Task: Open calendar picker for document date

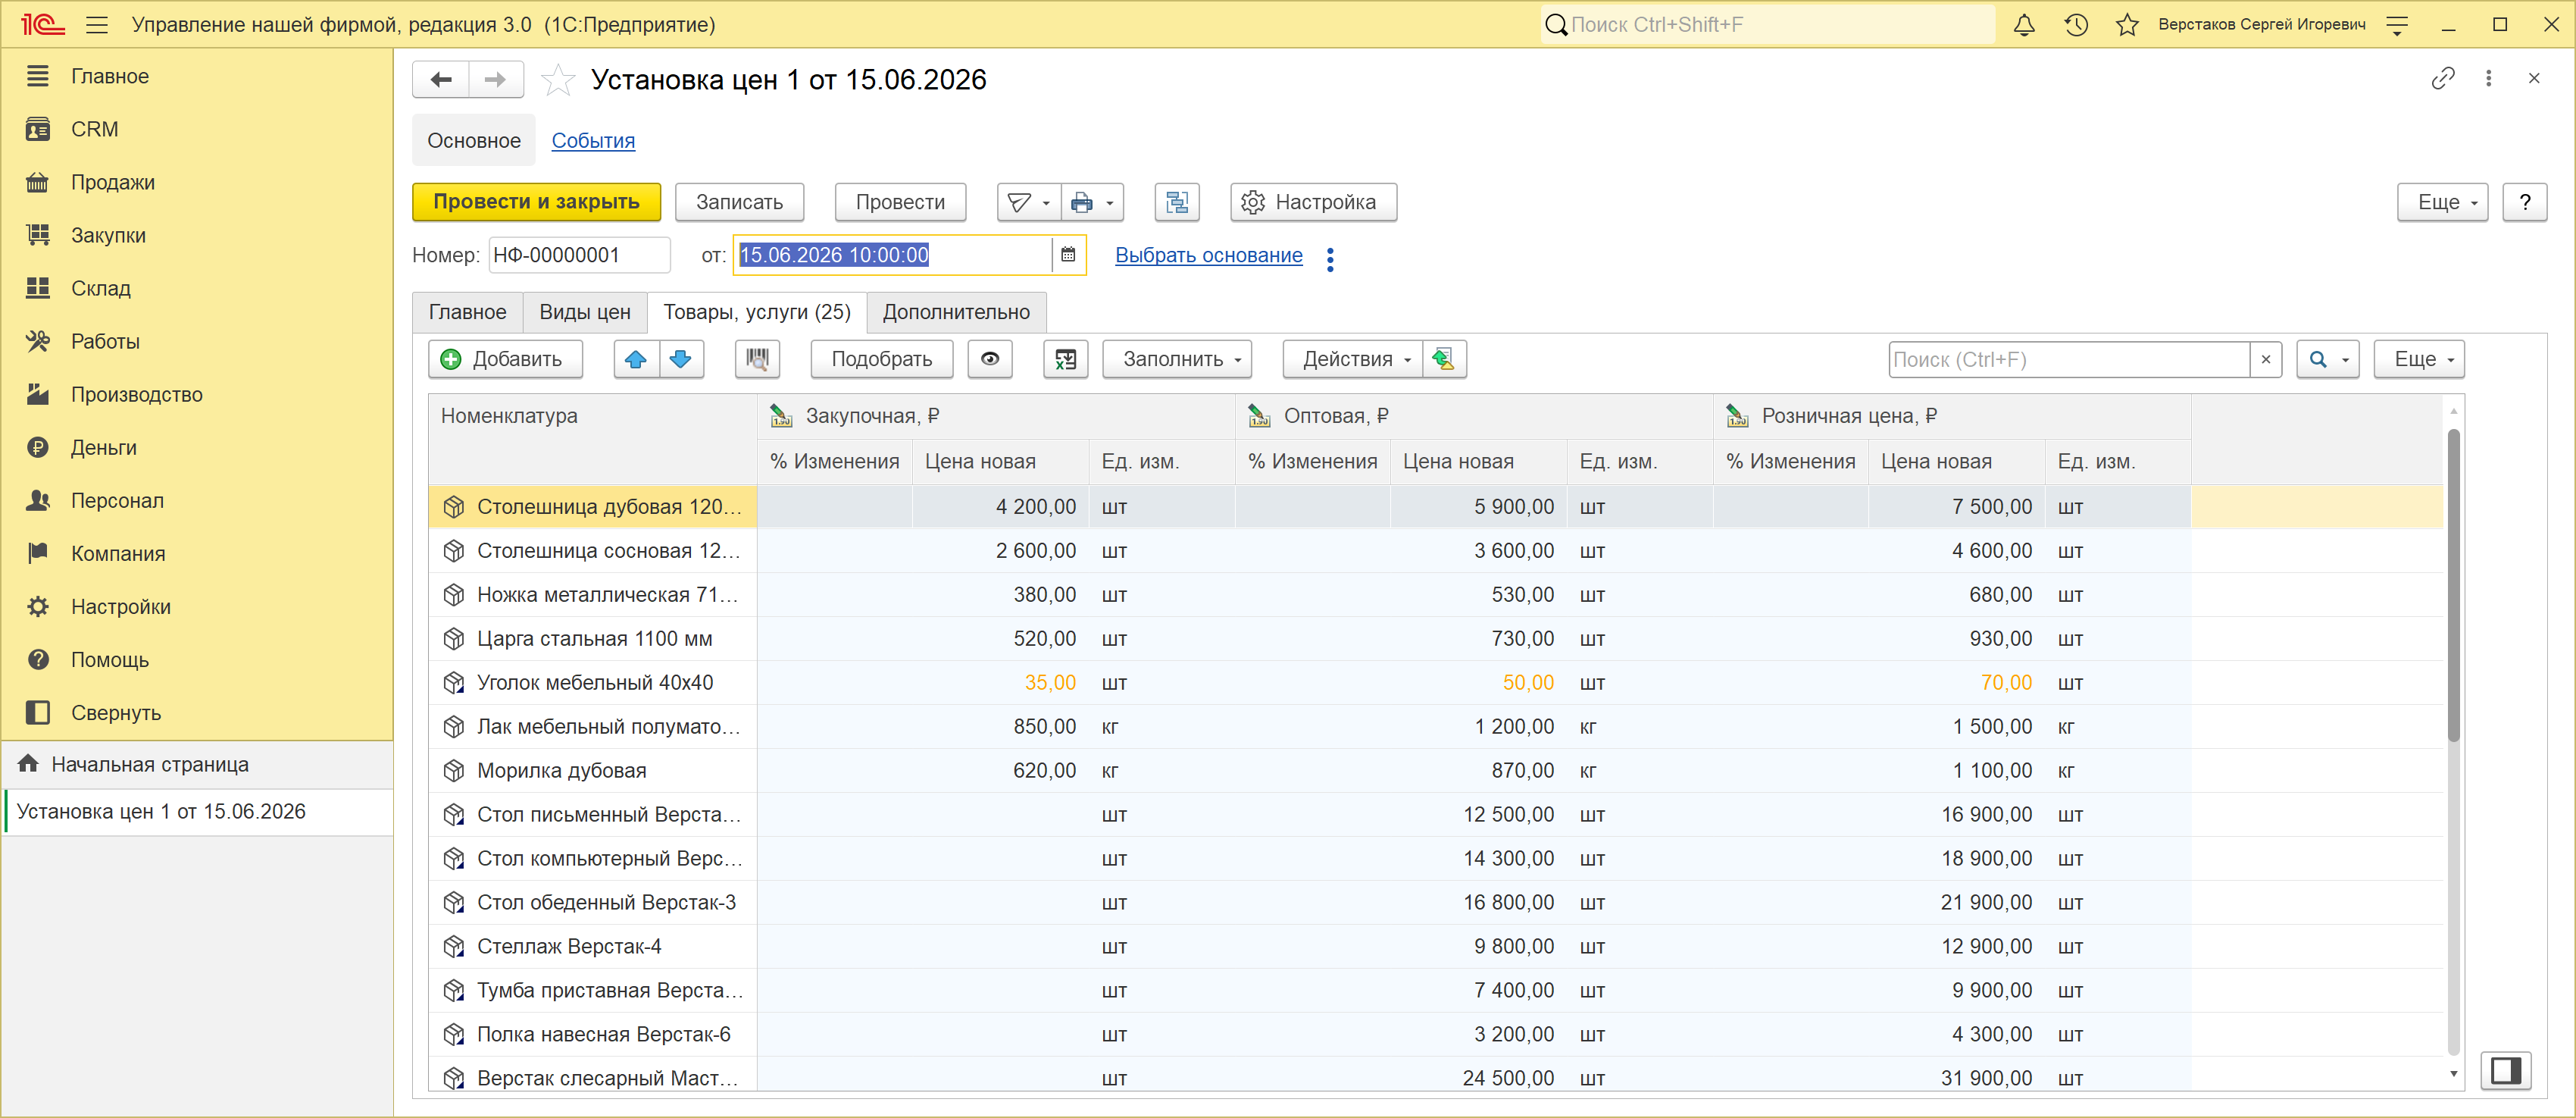Action: pyautogui.click(x=1068, y=255)
